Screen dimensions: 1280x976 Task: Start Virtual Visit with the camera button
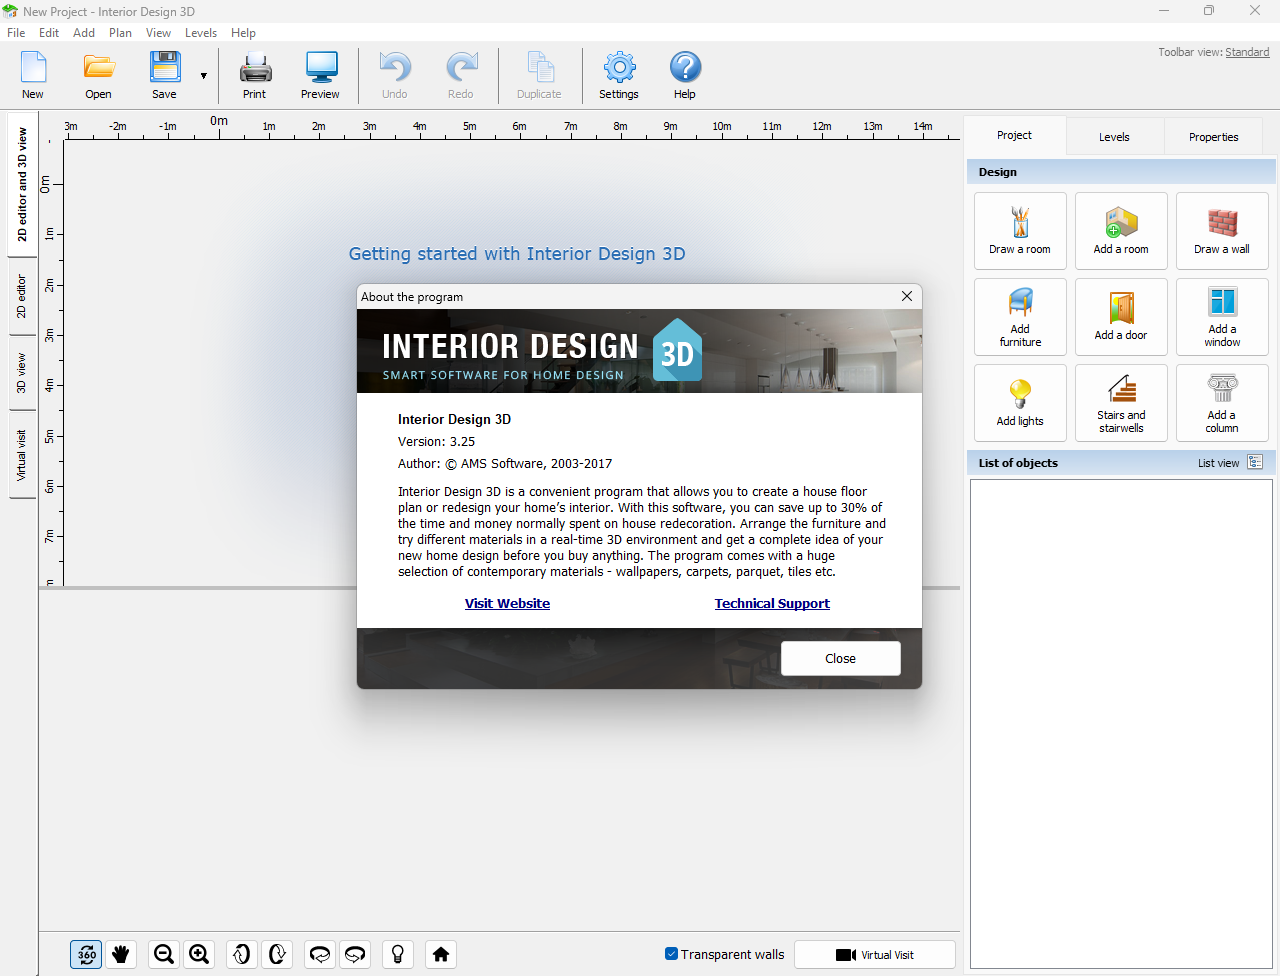coord(875,955)
